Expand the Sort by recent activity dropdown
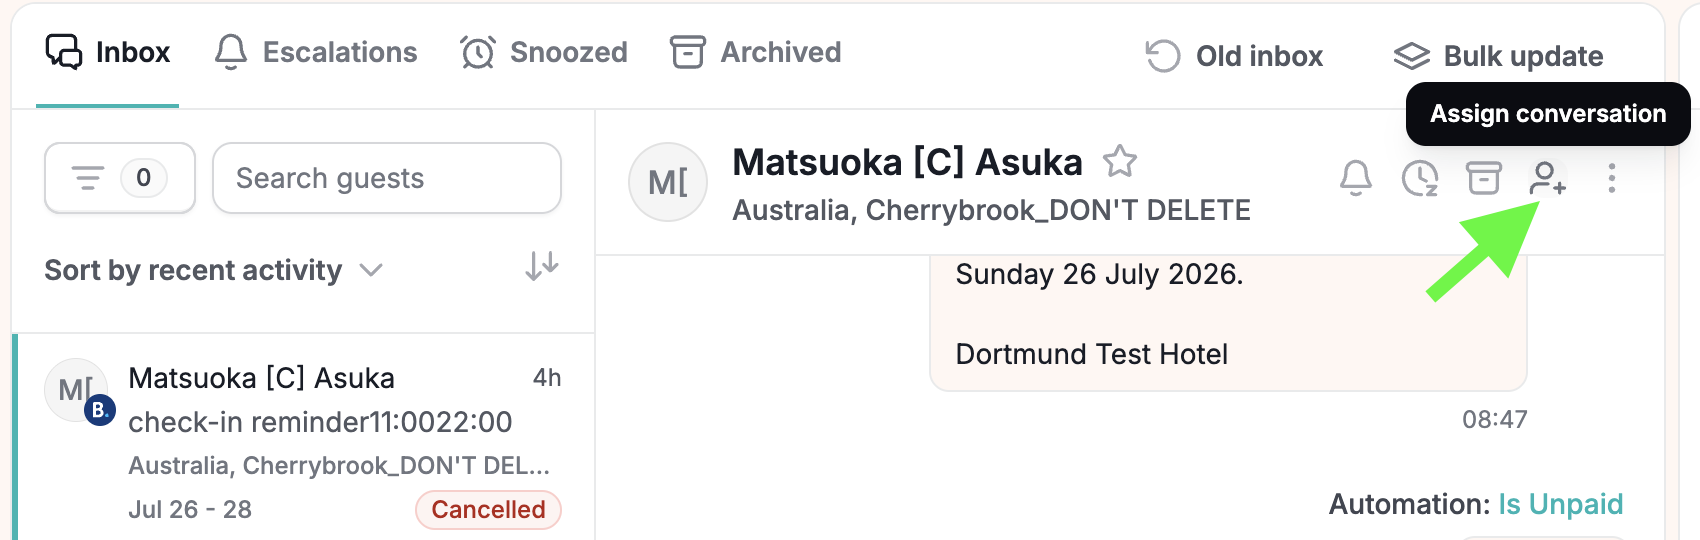Screen dimensions: 1700x540 214,270
